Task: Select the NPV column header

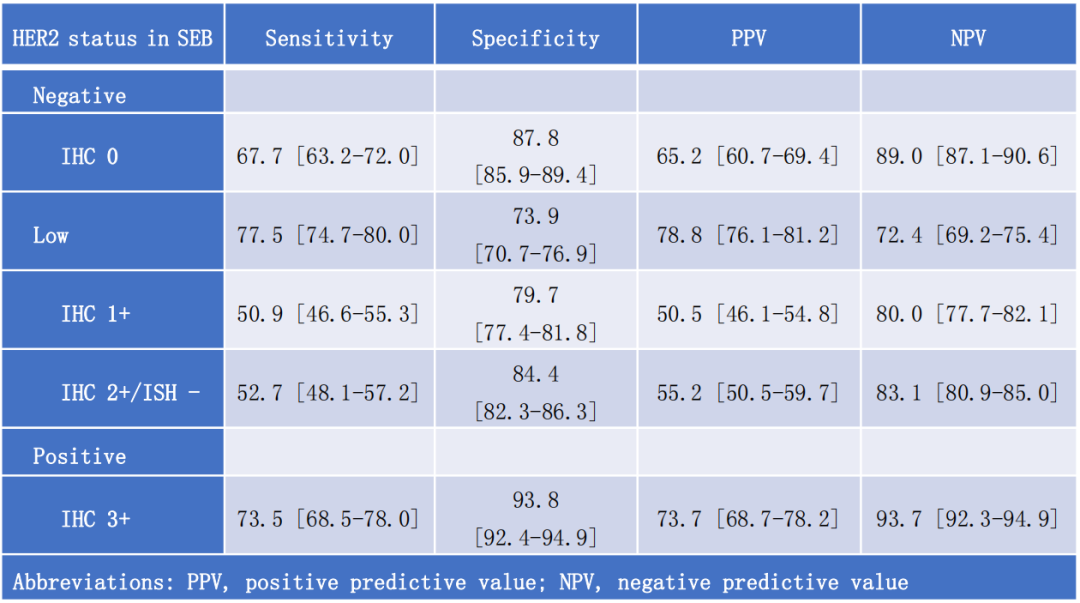Action: (968, 39)
